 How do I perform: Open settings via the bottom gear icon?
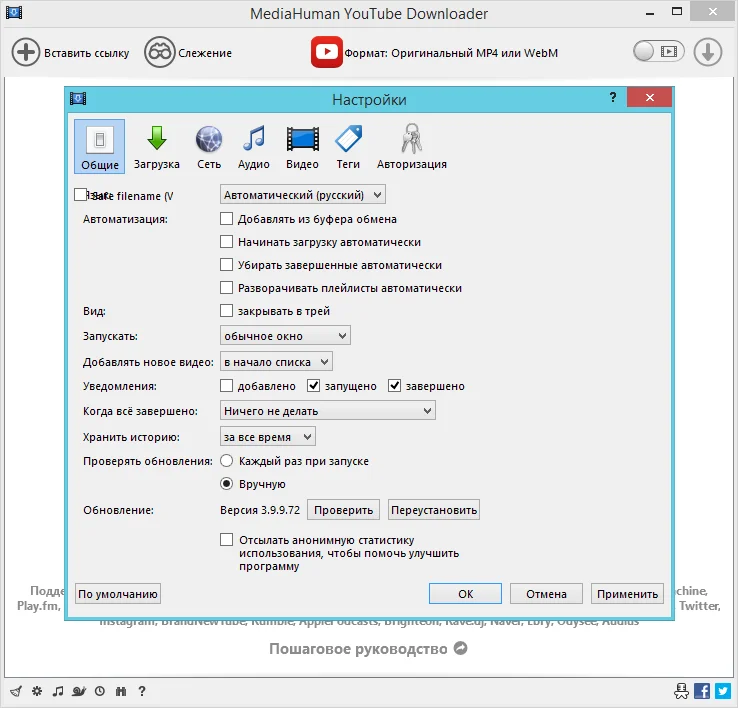(x=37, y=691)
